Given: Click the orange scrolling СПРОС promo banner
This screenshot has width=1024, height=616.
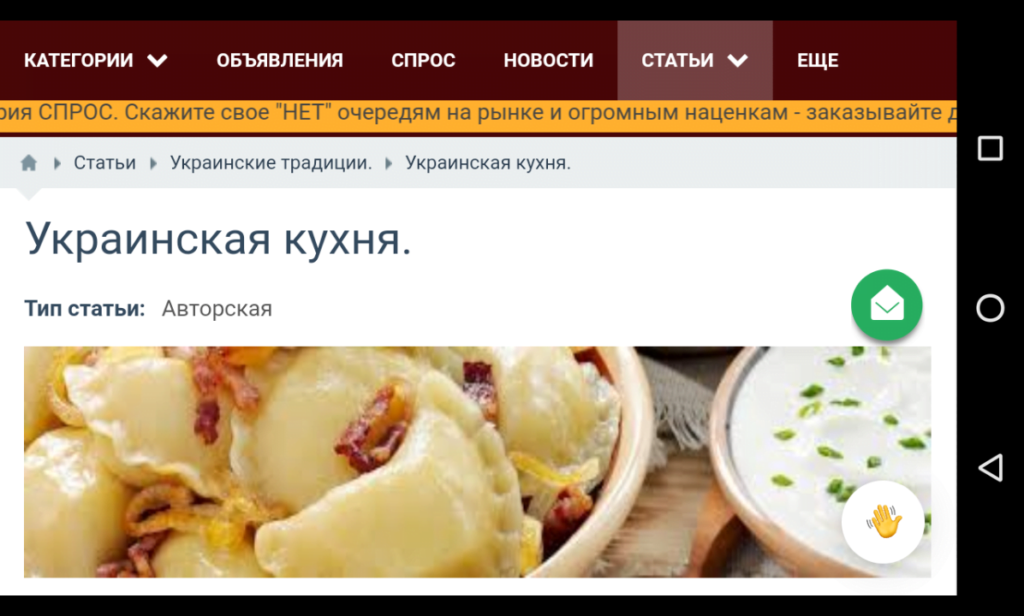Looking at the screenshot, I should 478,113.
